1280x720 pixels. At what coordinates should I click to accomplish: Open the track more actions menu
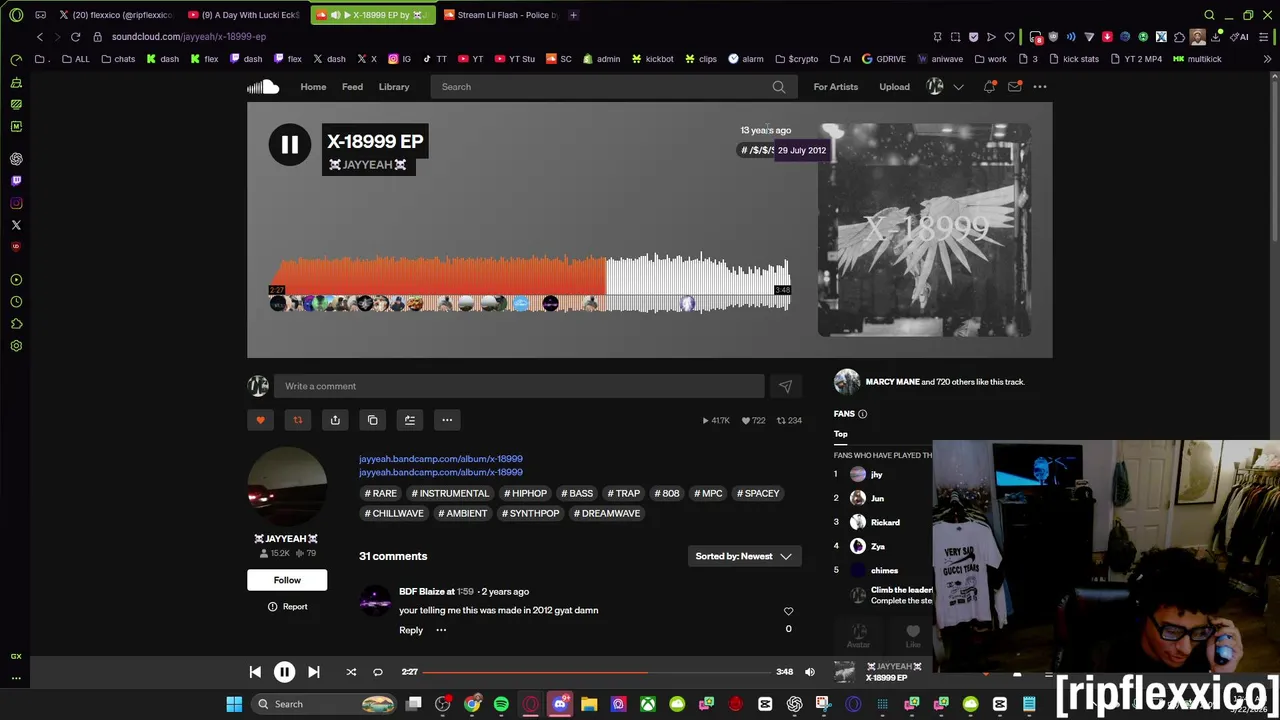(447, 420)
